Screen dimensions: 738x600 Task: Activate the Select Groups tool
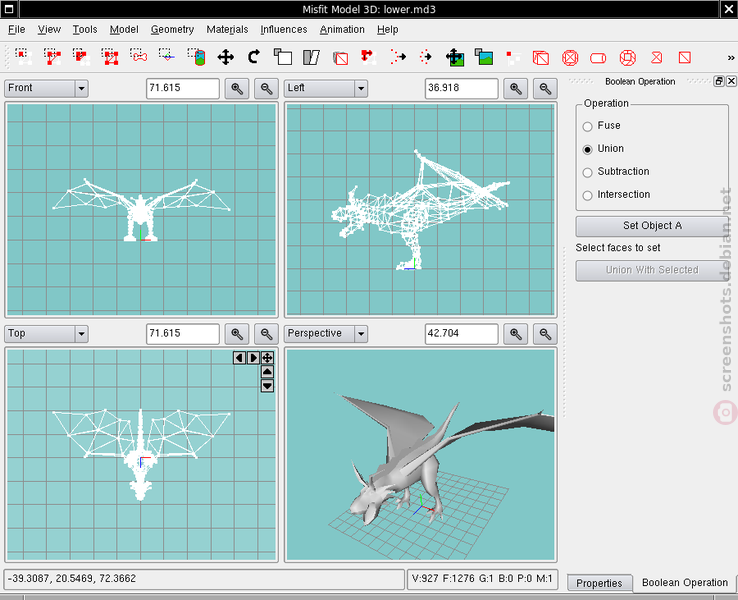110,57
